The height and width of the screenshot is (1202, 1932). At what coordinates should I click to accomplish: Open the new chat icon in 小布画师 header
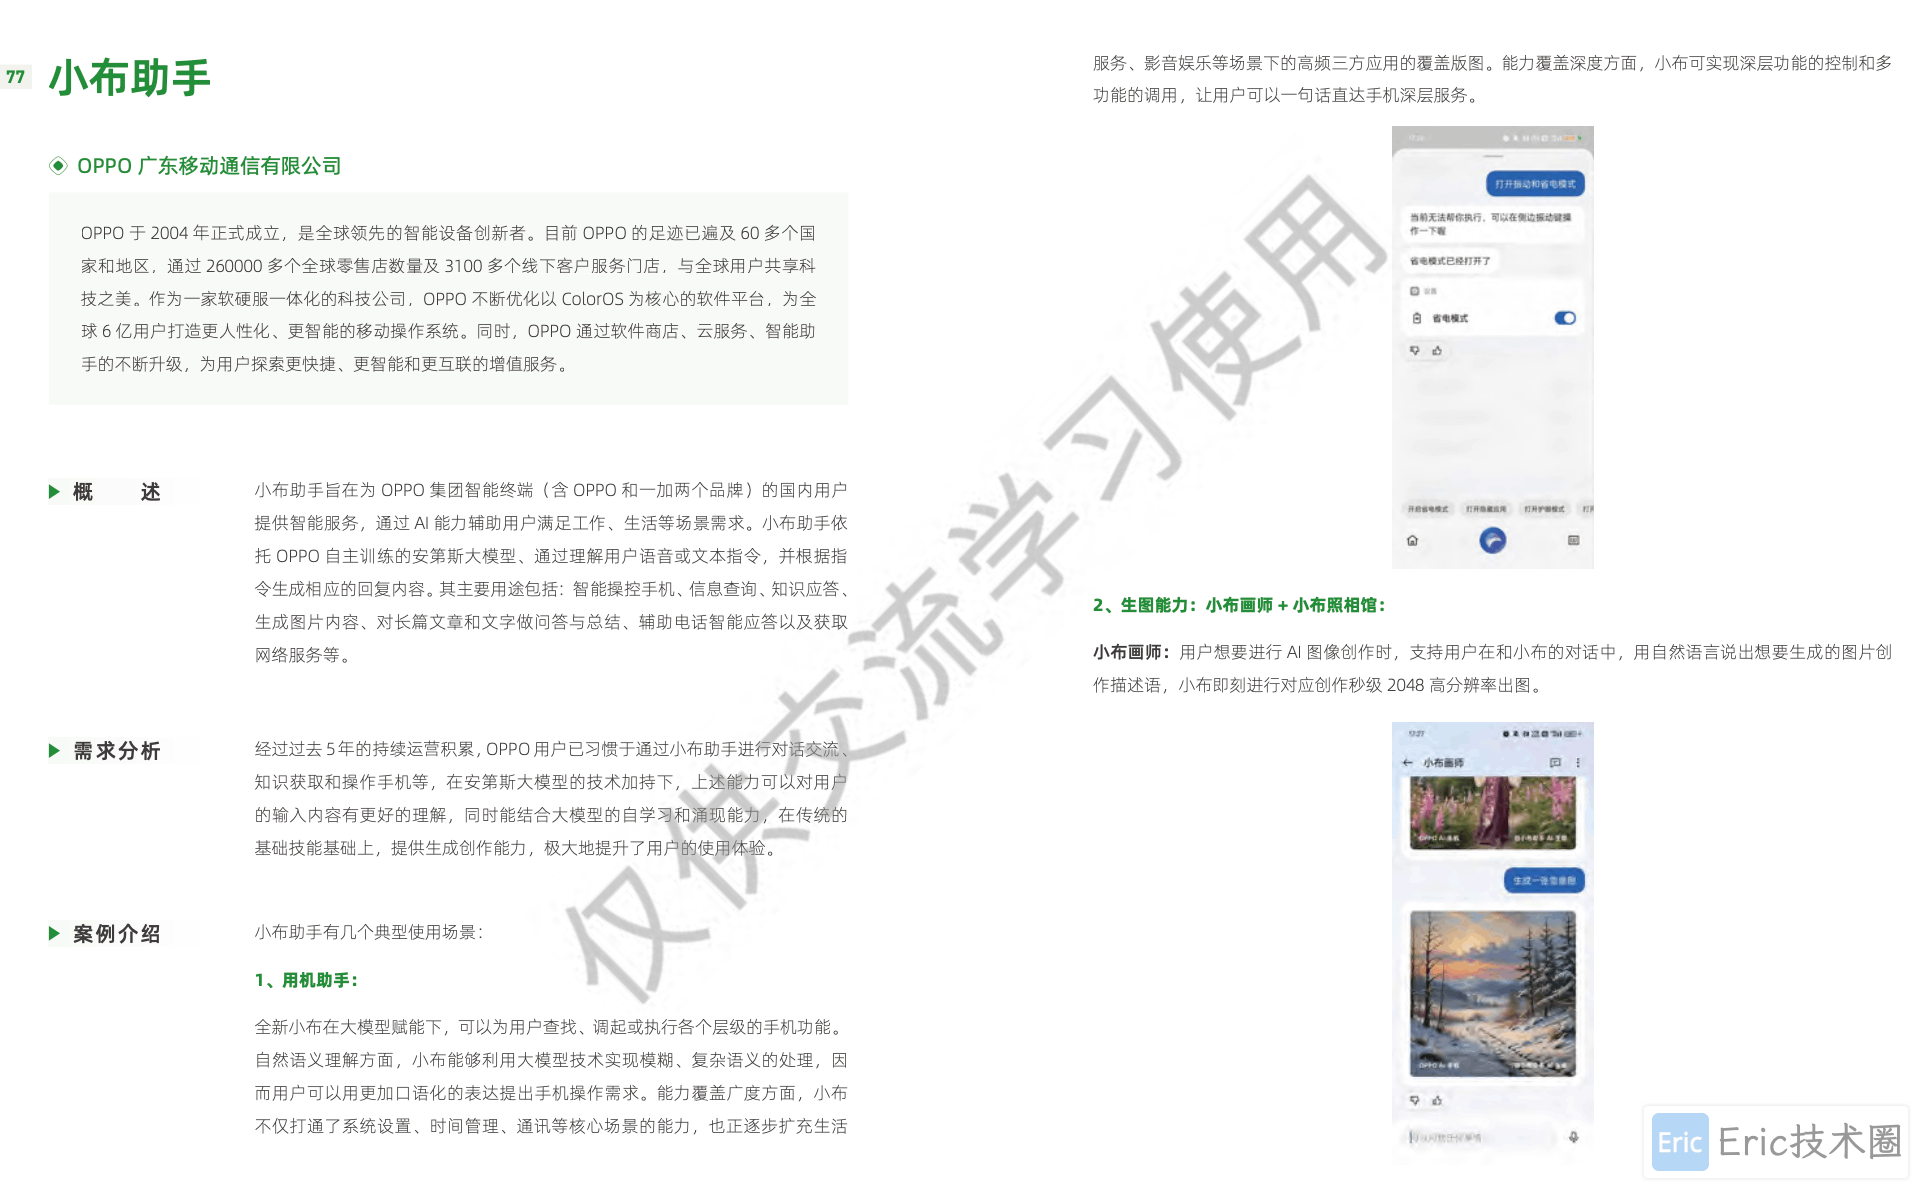pos(1555,762)
